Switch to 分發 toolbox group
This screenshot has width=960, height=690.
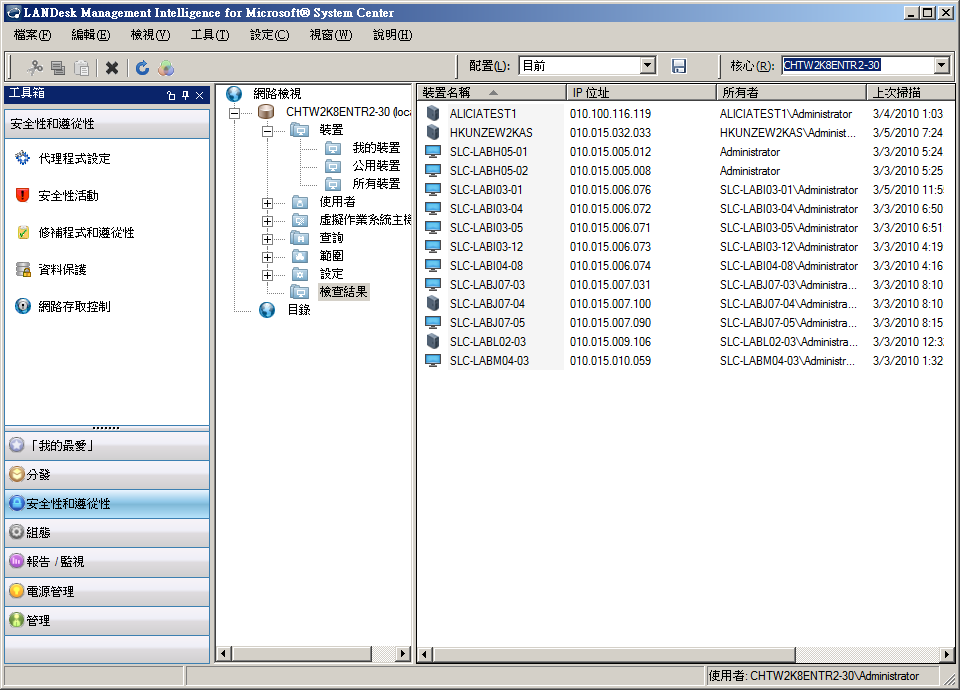[107, 474]
